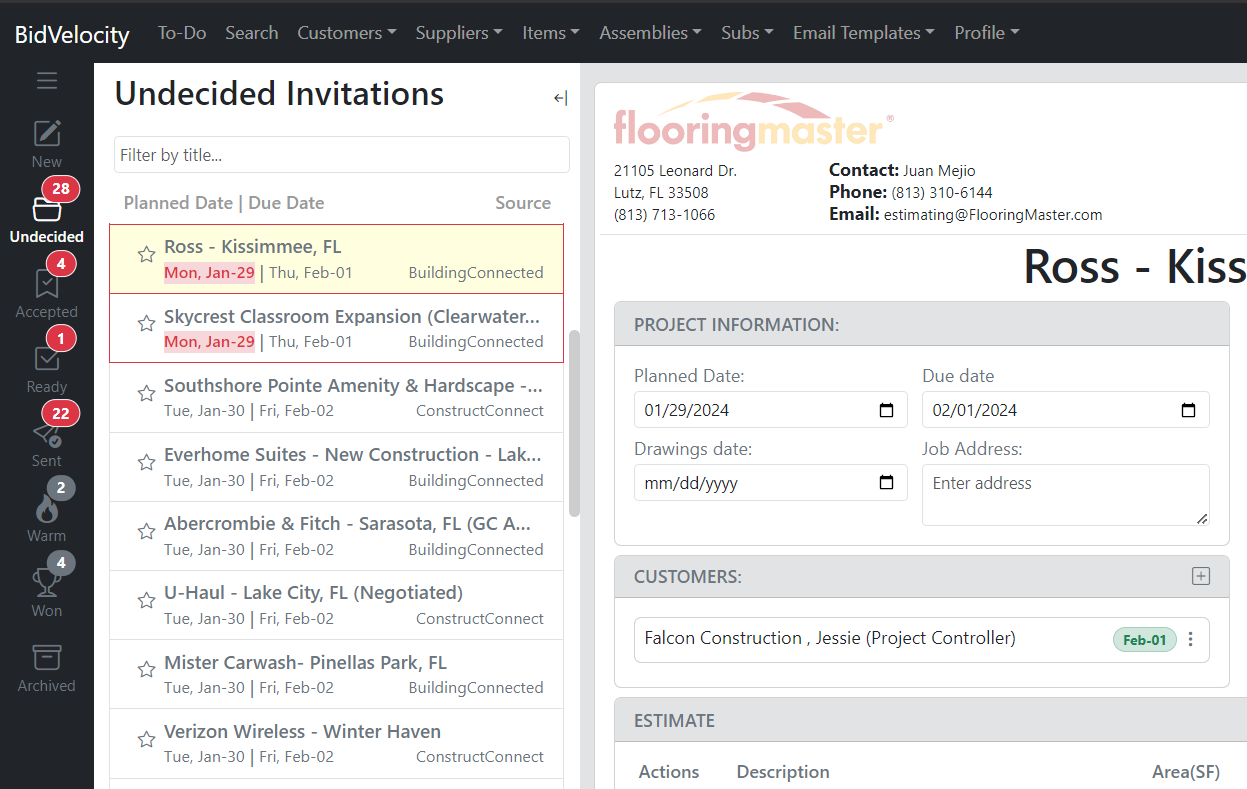Star the U-Haul - Lake City invitation
Screen dimensions: 1247x789
coord(146,600)
